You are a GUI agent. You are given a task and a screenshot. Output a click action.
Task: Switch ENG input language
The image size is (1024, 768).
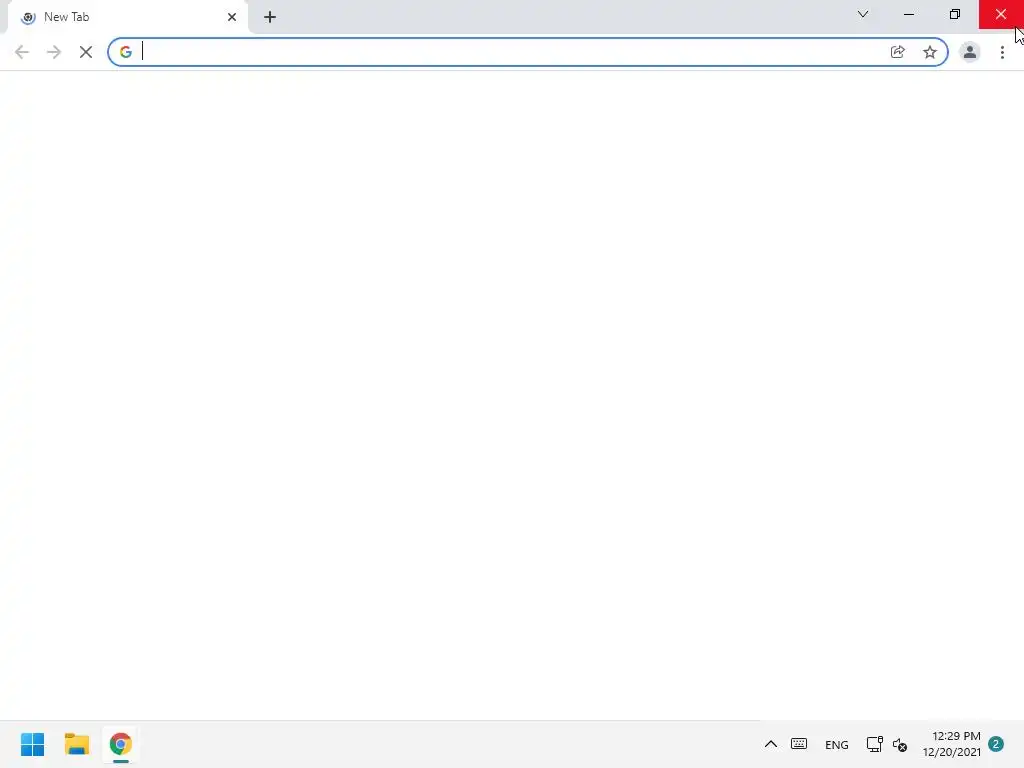[837, 744]
